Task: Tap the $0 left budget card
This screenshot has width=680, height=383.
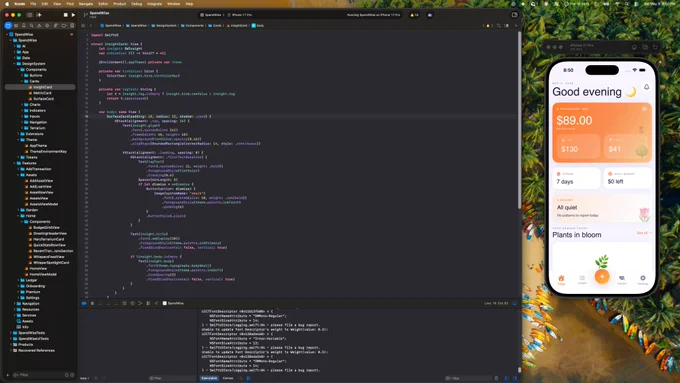Action: tap(628, 178)
